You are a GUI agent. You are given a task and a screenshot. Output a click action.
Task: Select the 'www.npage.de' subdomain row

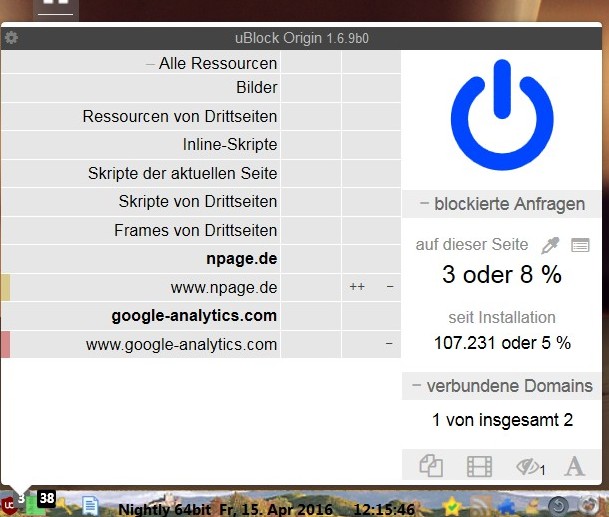(141, 287)
